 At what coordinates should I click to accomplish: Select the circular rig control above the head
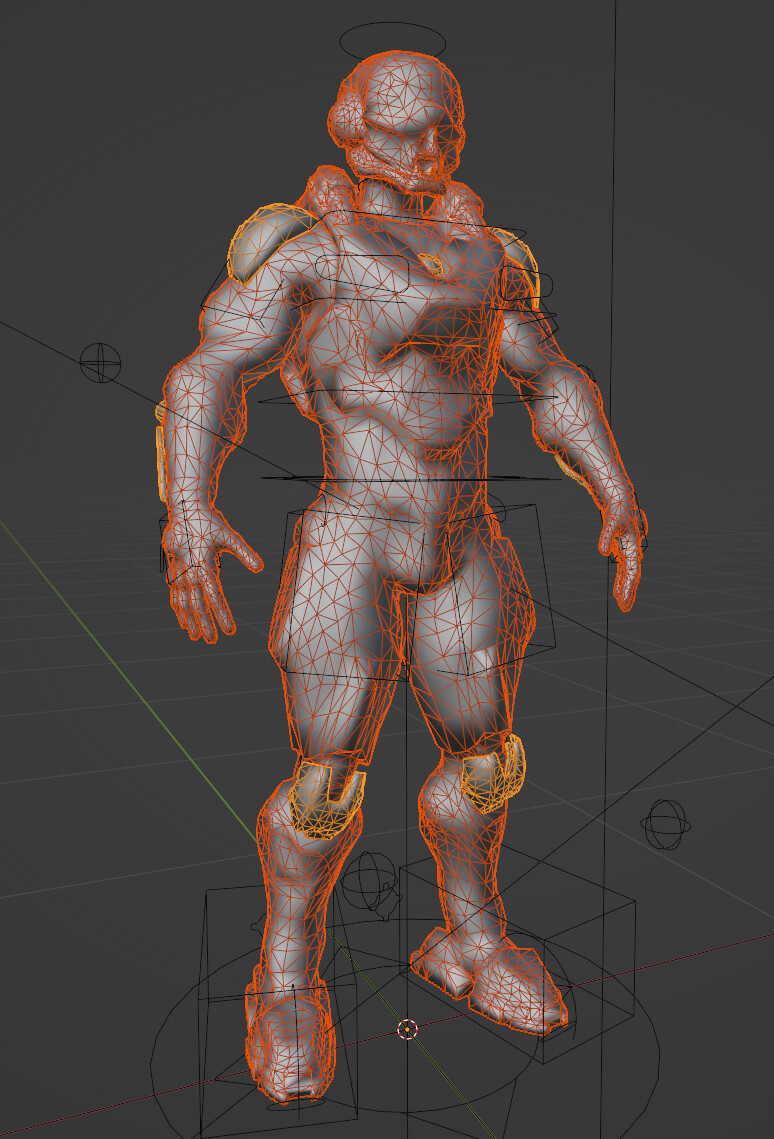(x=392, y=43)
